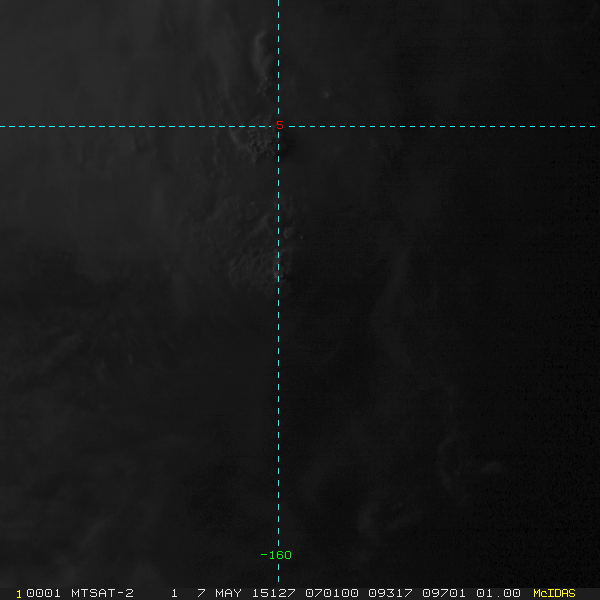Click the green longitude label -160
Viewport: 600px width, 600px height.
(x=276, y=555)
